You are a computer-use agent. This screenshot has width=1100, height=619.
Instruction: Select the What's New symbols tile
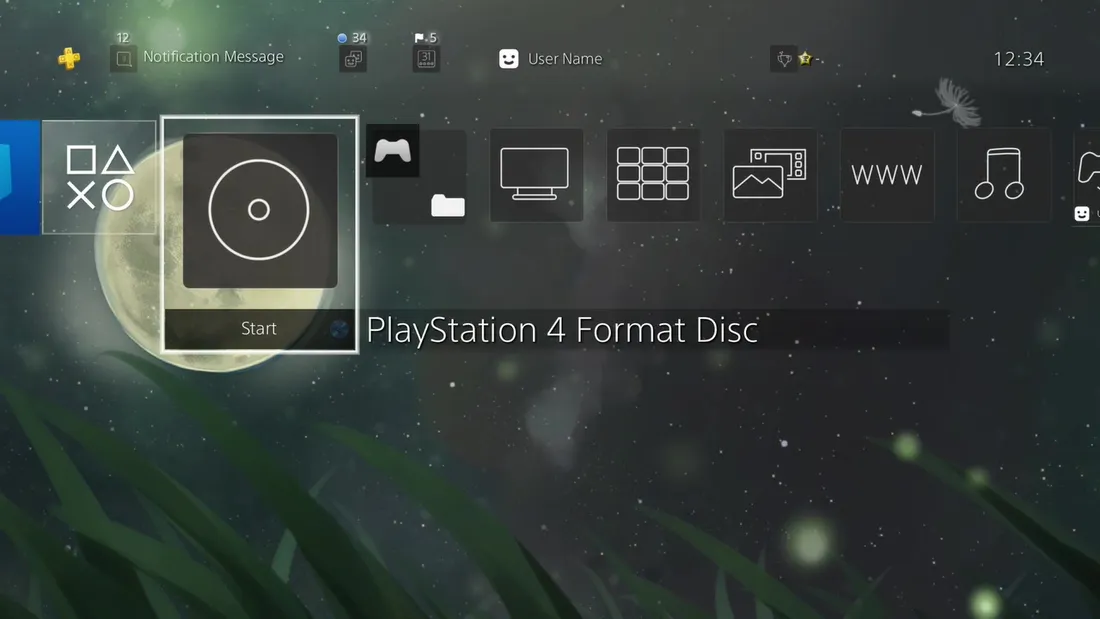[x=99, y=177]
